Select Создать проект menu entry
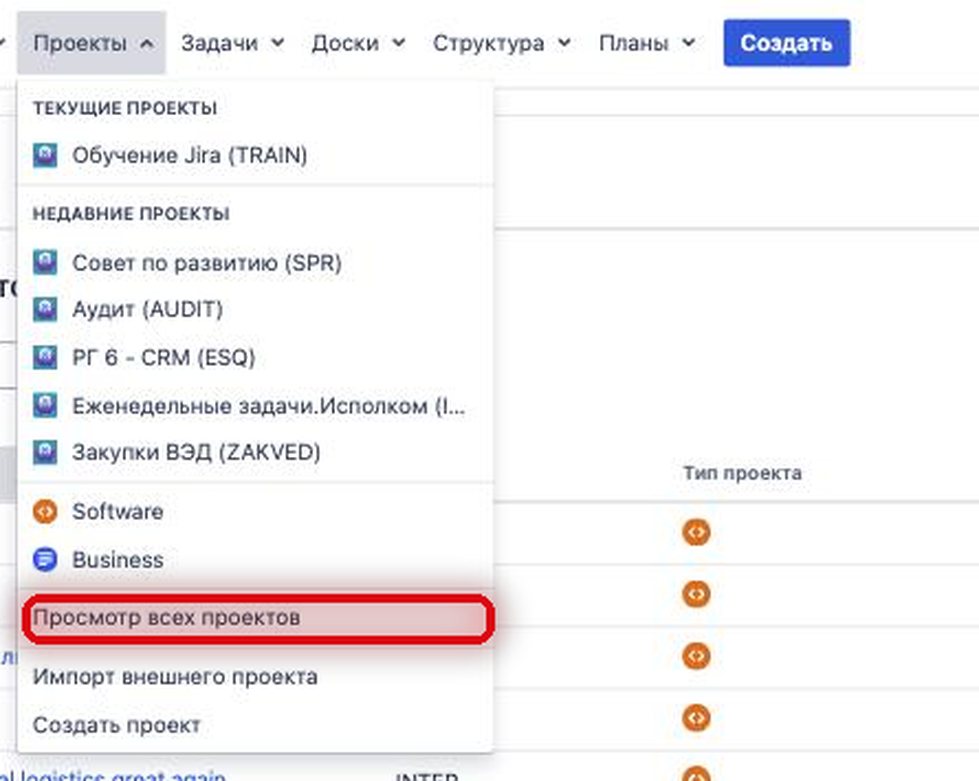Image resolution: width=979 pixels, height=781 pixels. click(x=255, y=725)
